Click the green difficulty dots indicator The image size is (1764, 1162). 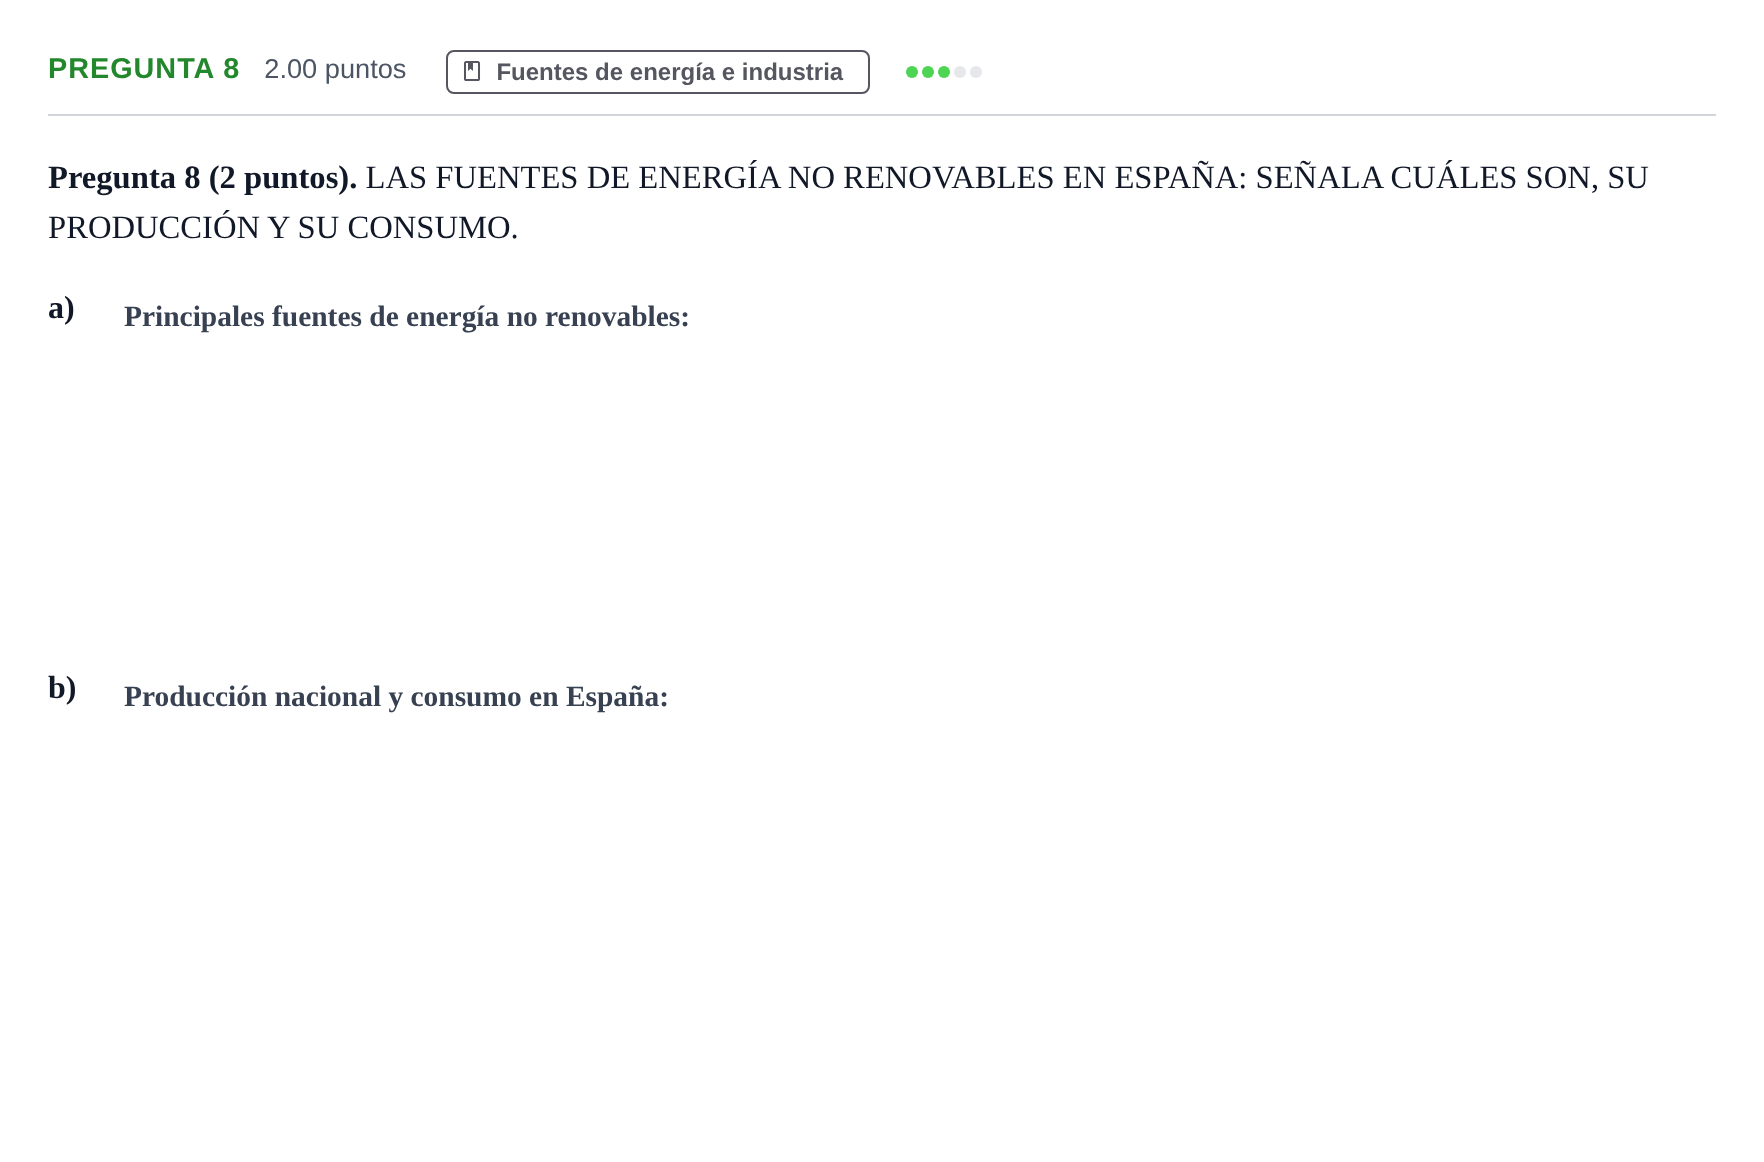(943, 72)
